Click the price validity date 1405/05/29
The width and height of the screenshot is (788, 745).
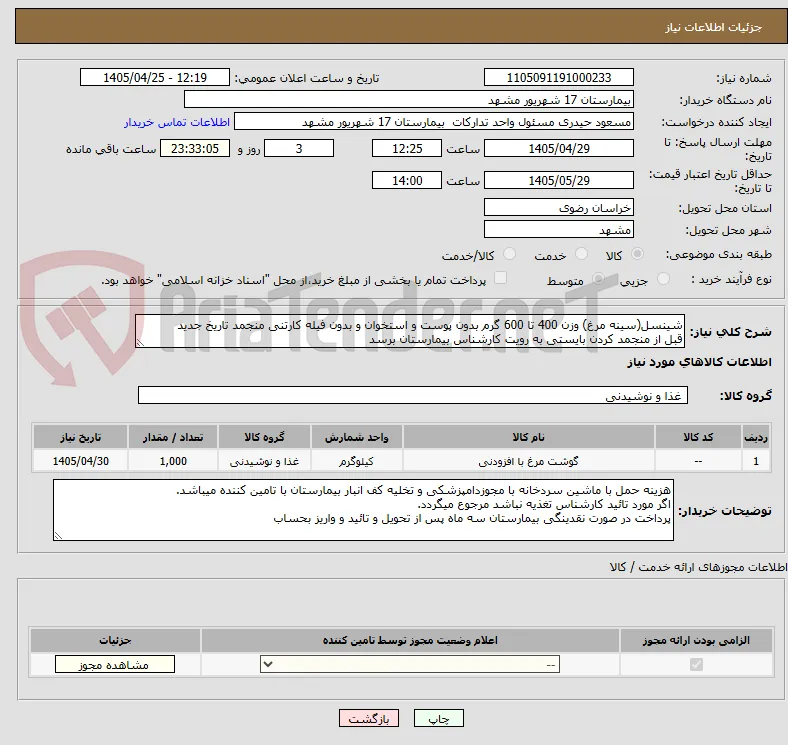(558, 180)
